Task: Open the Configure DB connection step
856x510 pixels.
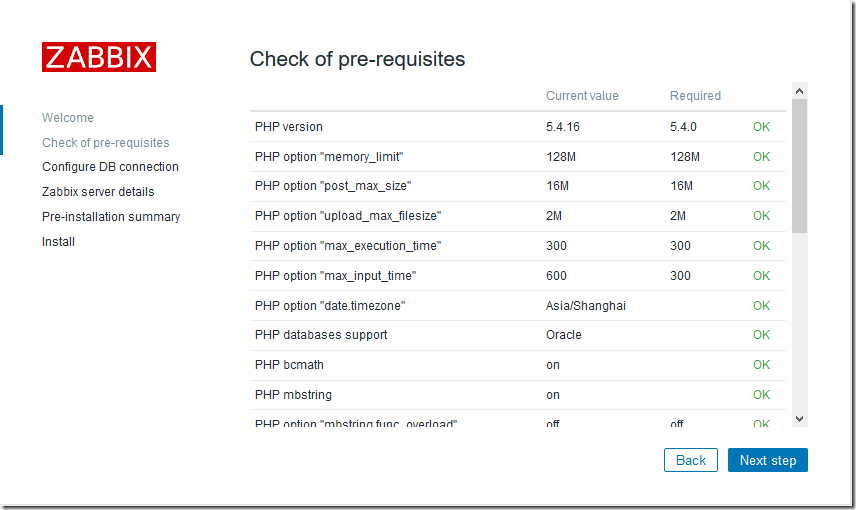Action: 110,167
